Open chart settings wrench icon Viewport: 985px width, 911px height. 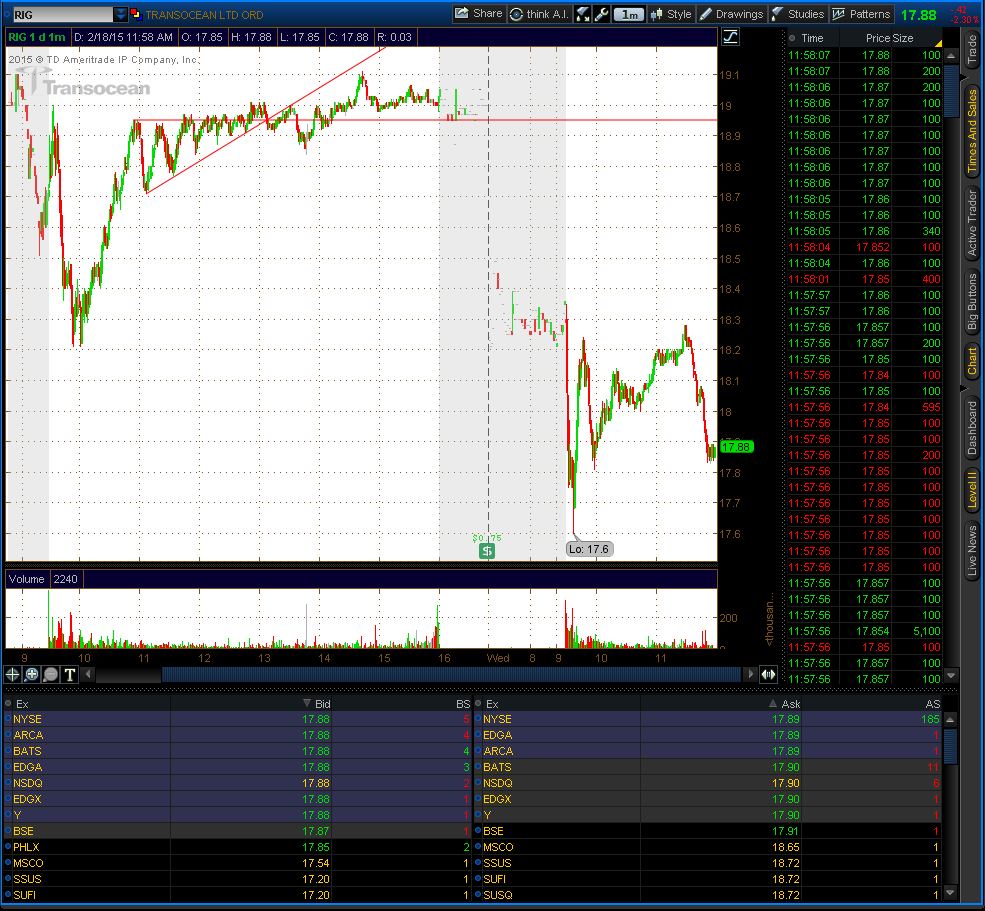coord(601,14)
